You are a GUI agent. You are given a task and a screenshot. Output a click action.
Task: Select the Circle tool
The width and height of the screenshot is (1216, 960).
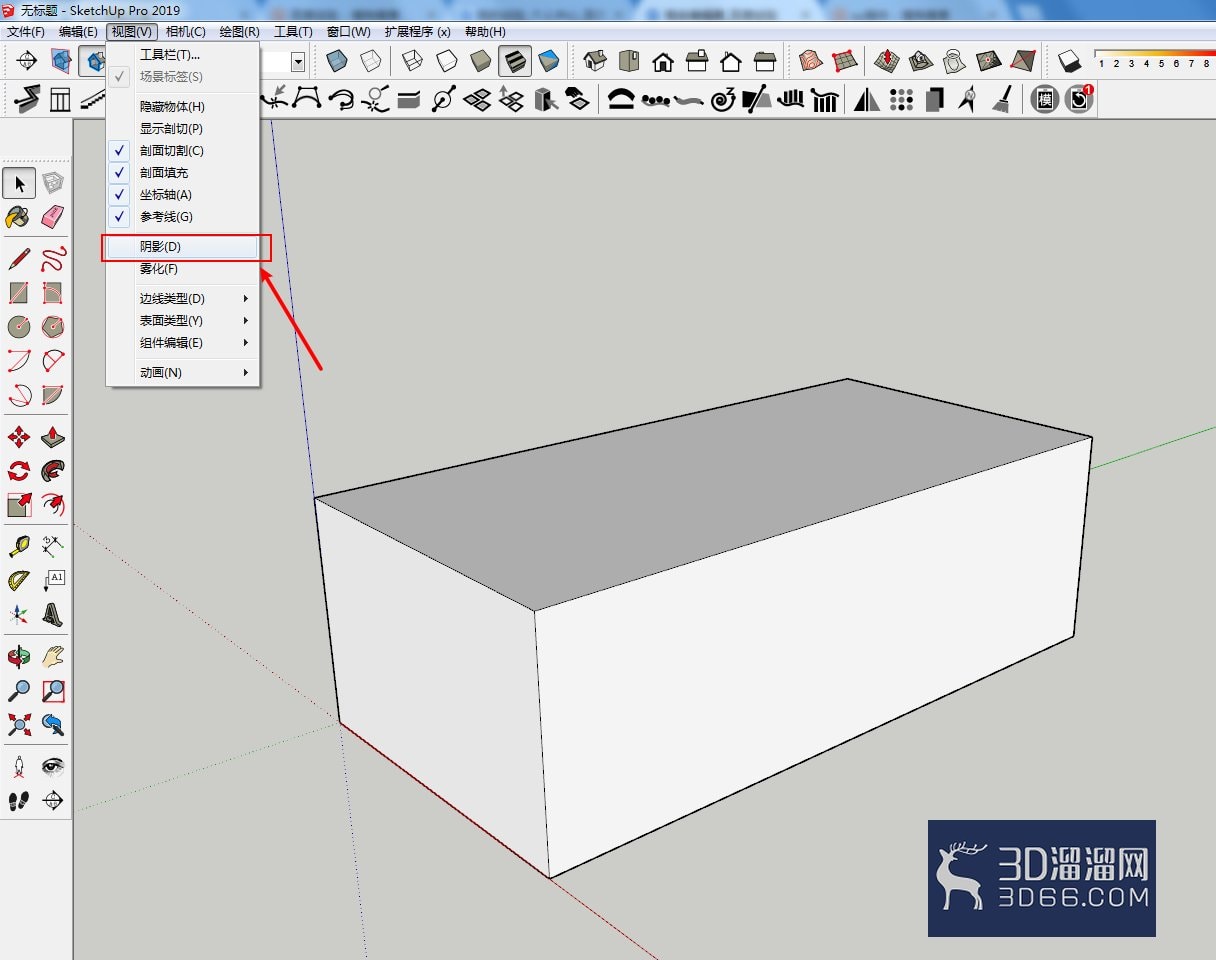click(19, 327)
